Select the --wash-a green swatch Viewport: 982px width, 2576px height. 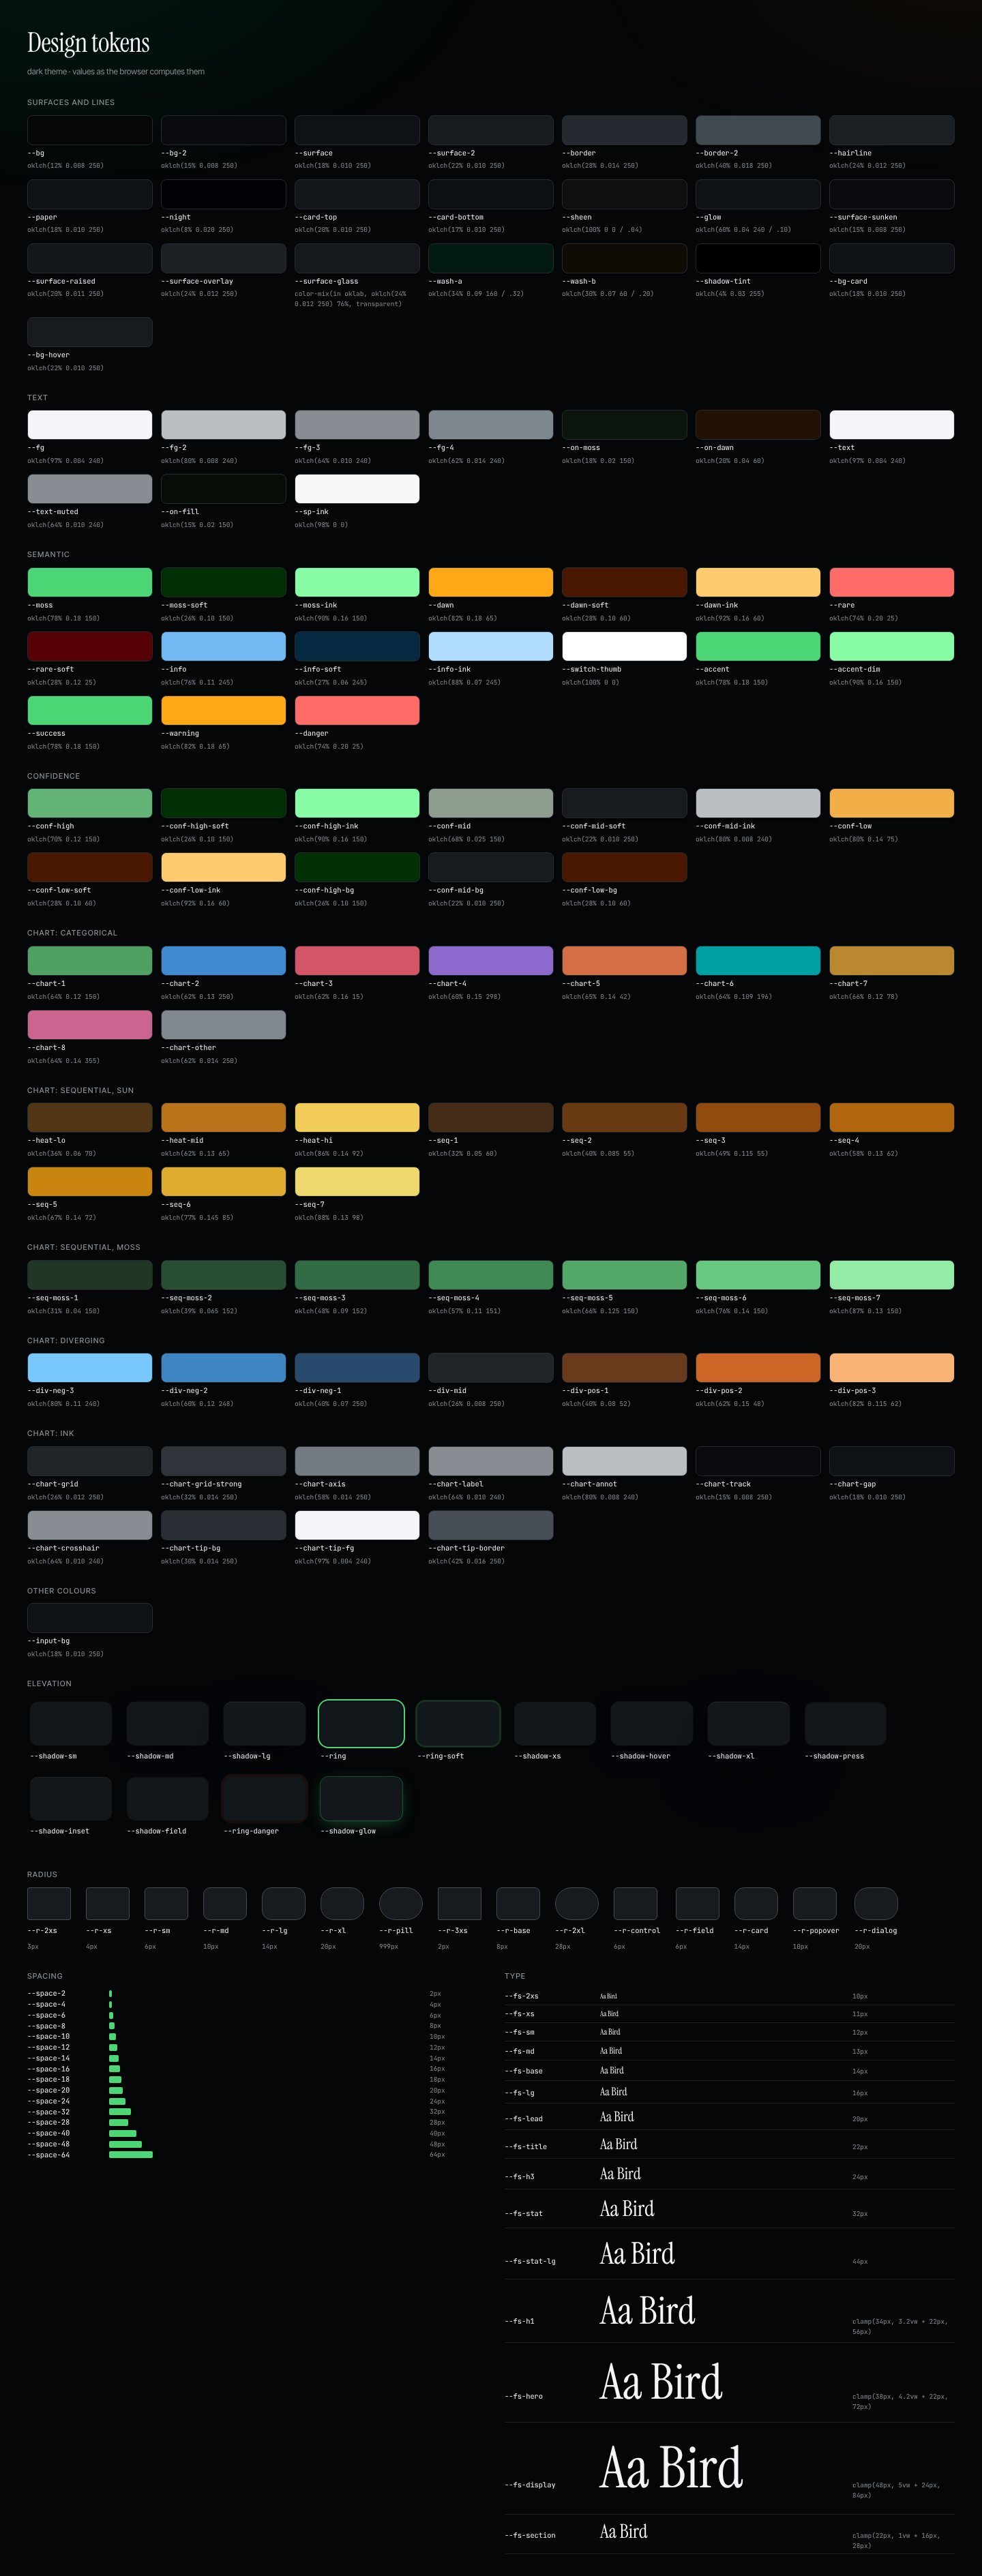click(490, 258)
